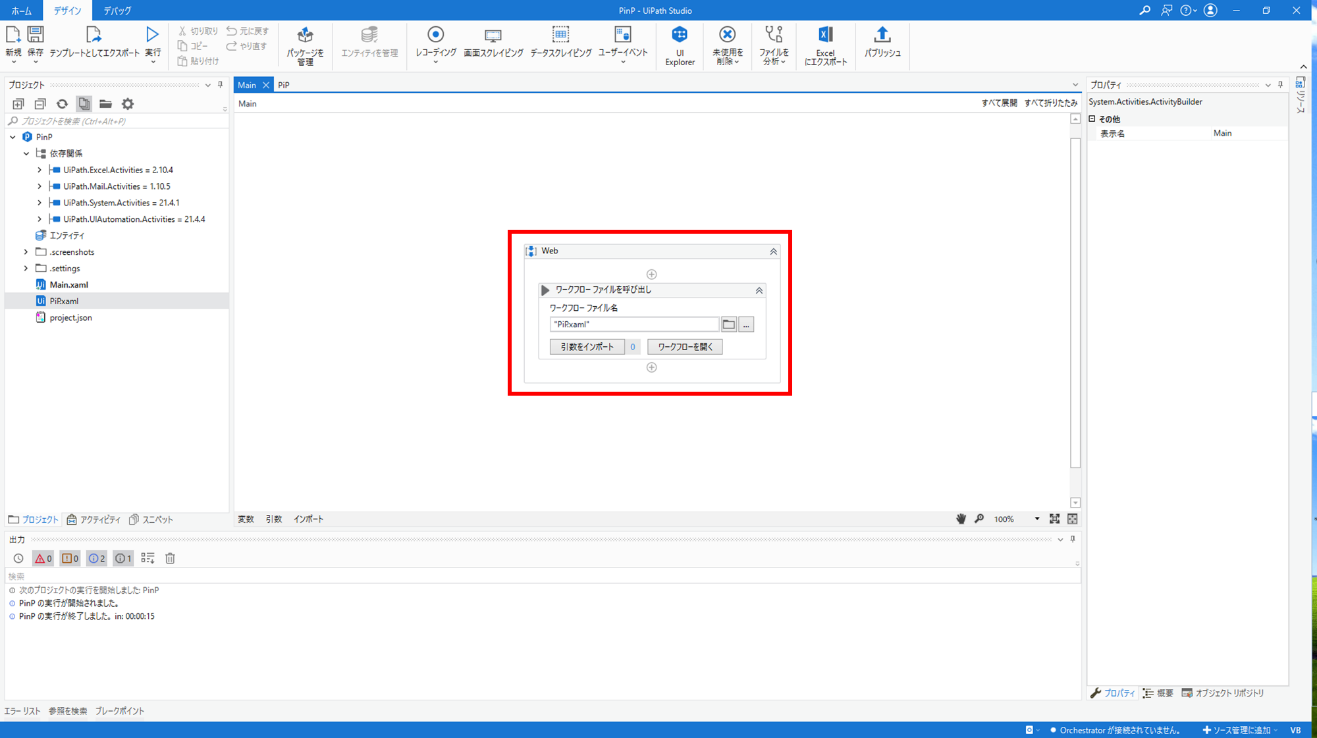Image resolution: width=1317 pixels, height=738 pixels.
Task: Open パッケージを管理 (Manage Packages)
Action: click(305, 46)
